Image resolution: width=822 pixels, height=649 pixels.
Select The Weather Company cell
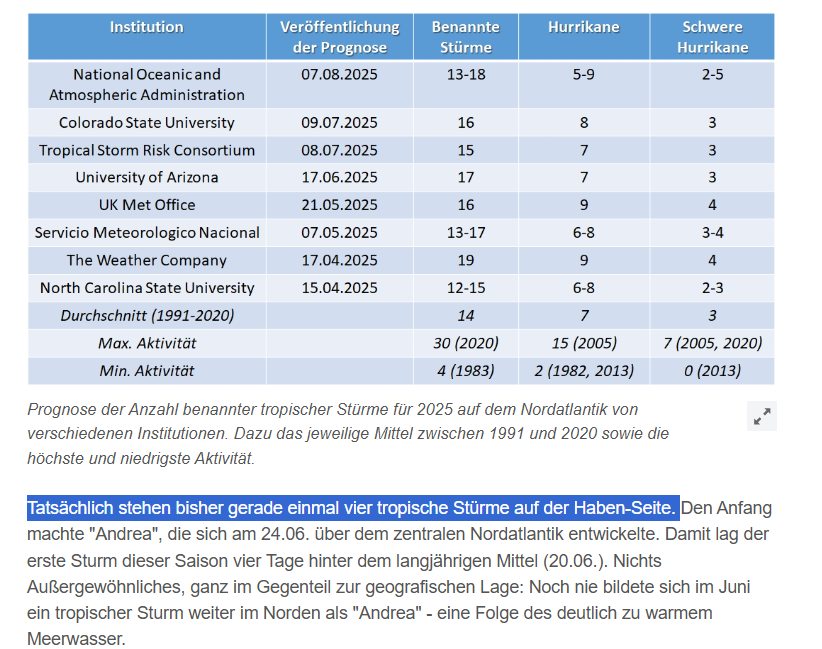147,260
